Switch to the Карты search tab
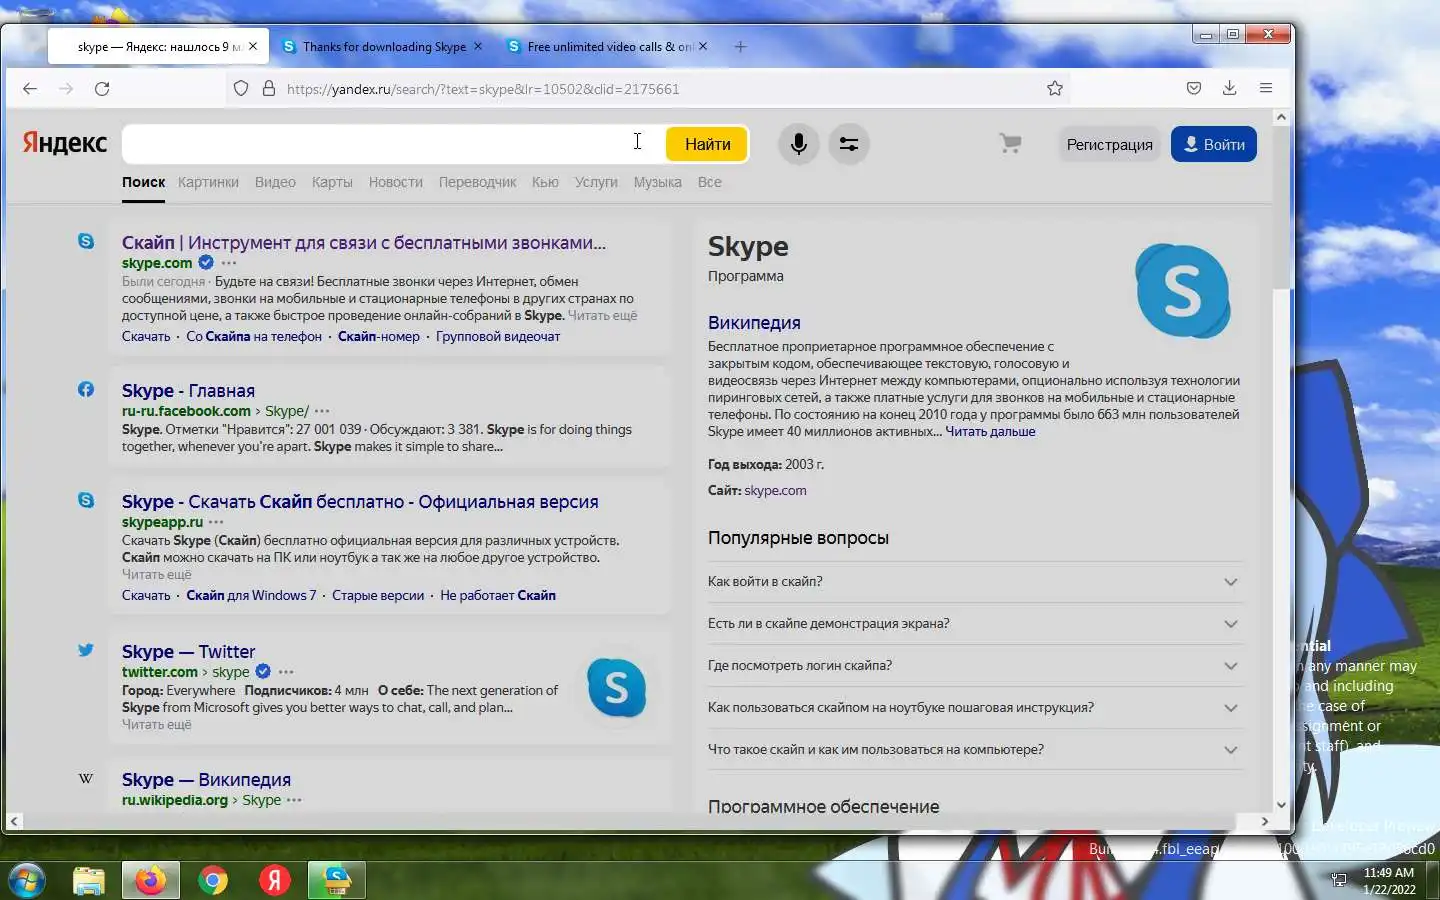Screen dimensions: 1440x900 pos(332,182)
